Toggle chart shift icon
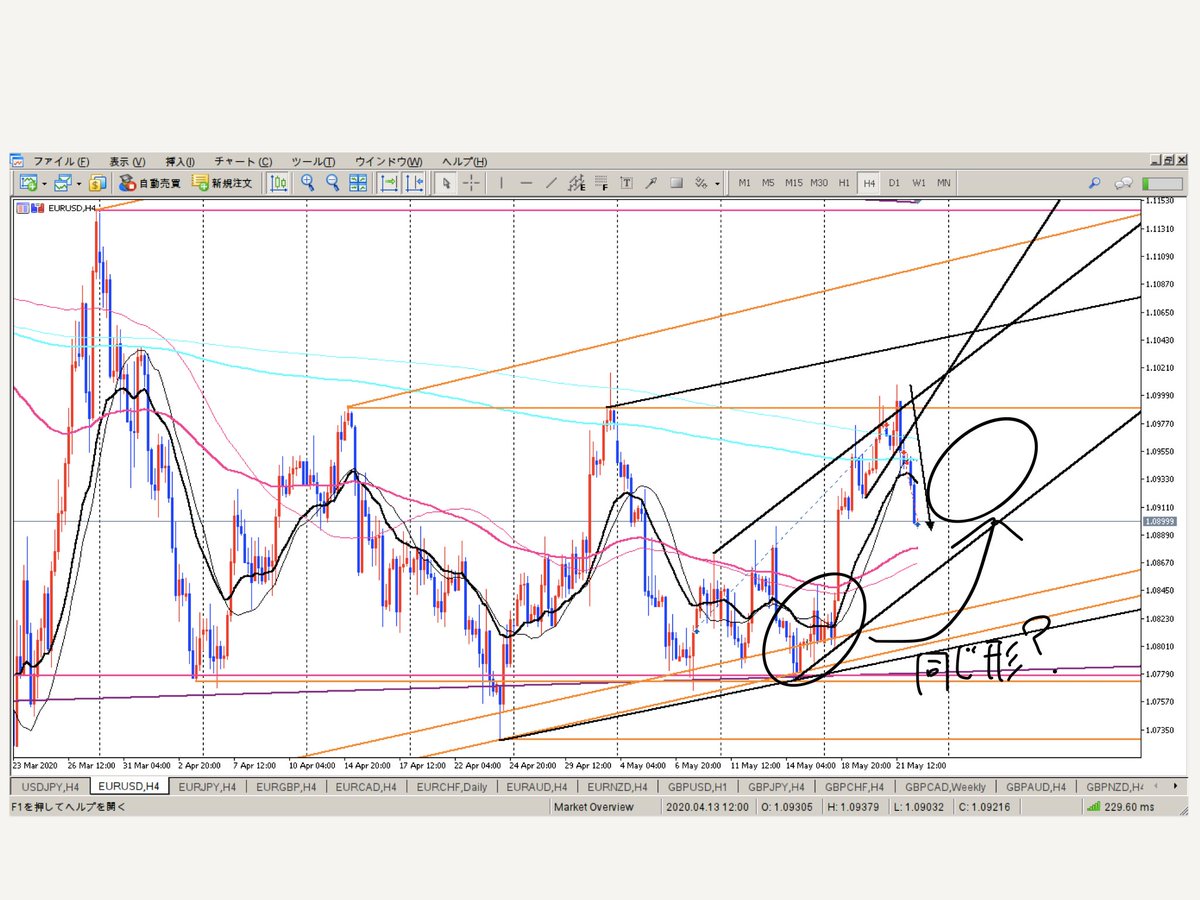Viewport: 1200px width, 900px height. (x=415, y=183)
